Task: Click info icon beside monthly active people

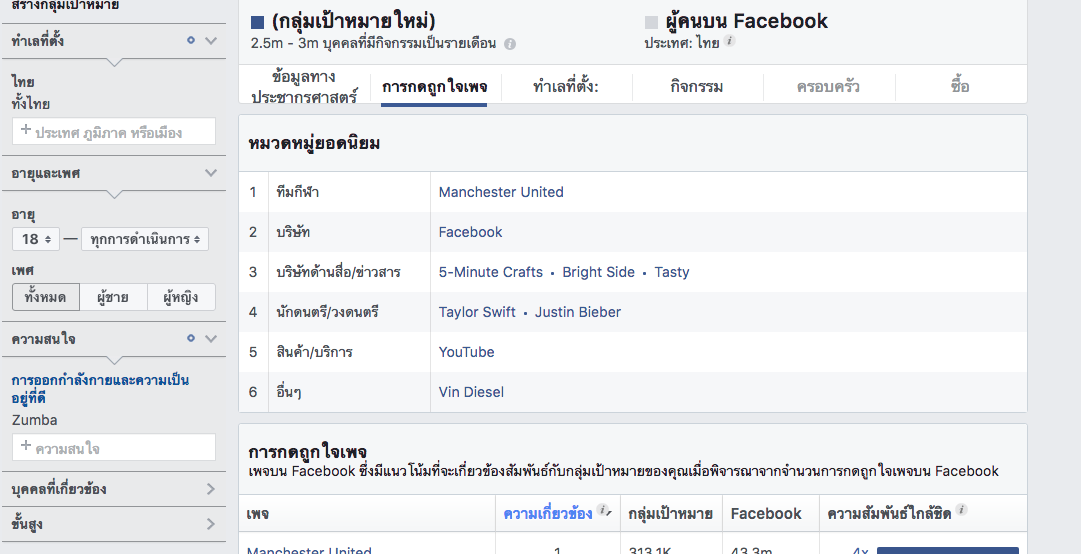Action: click(509, 44)
